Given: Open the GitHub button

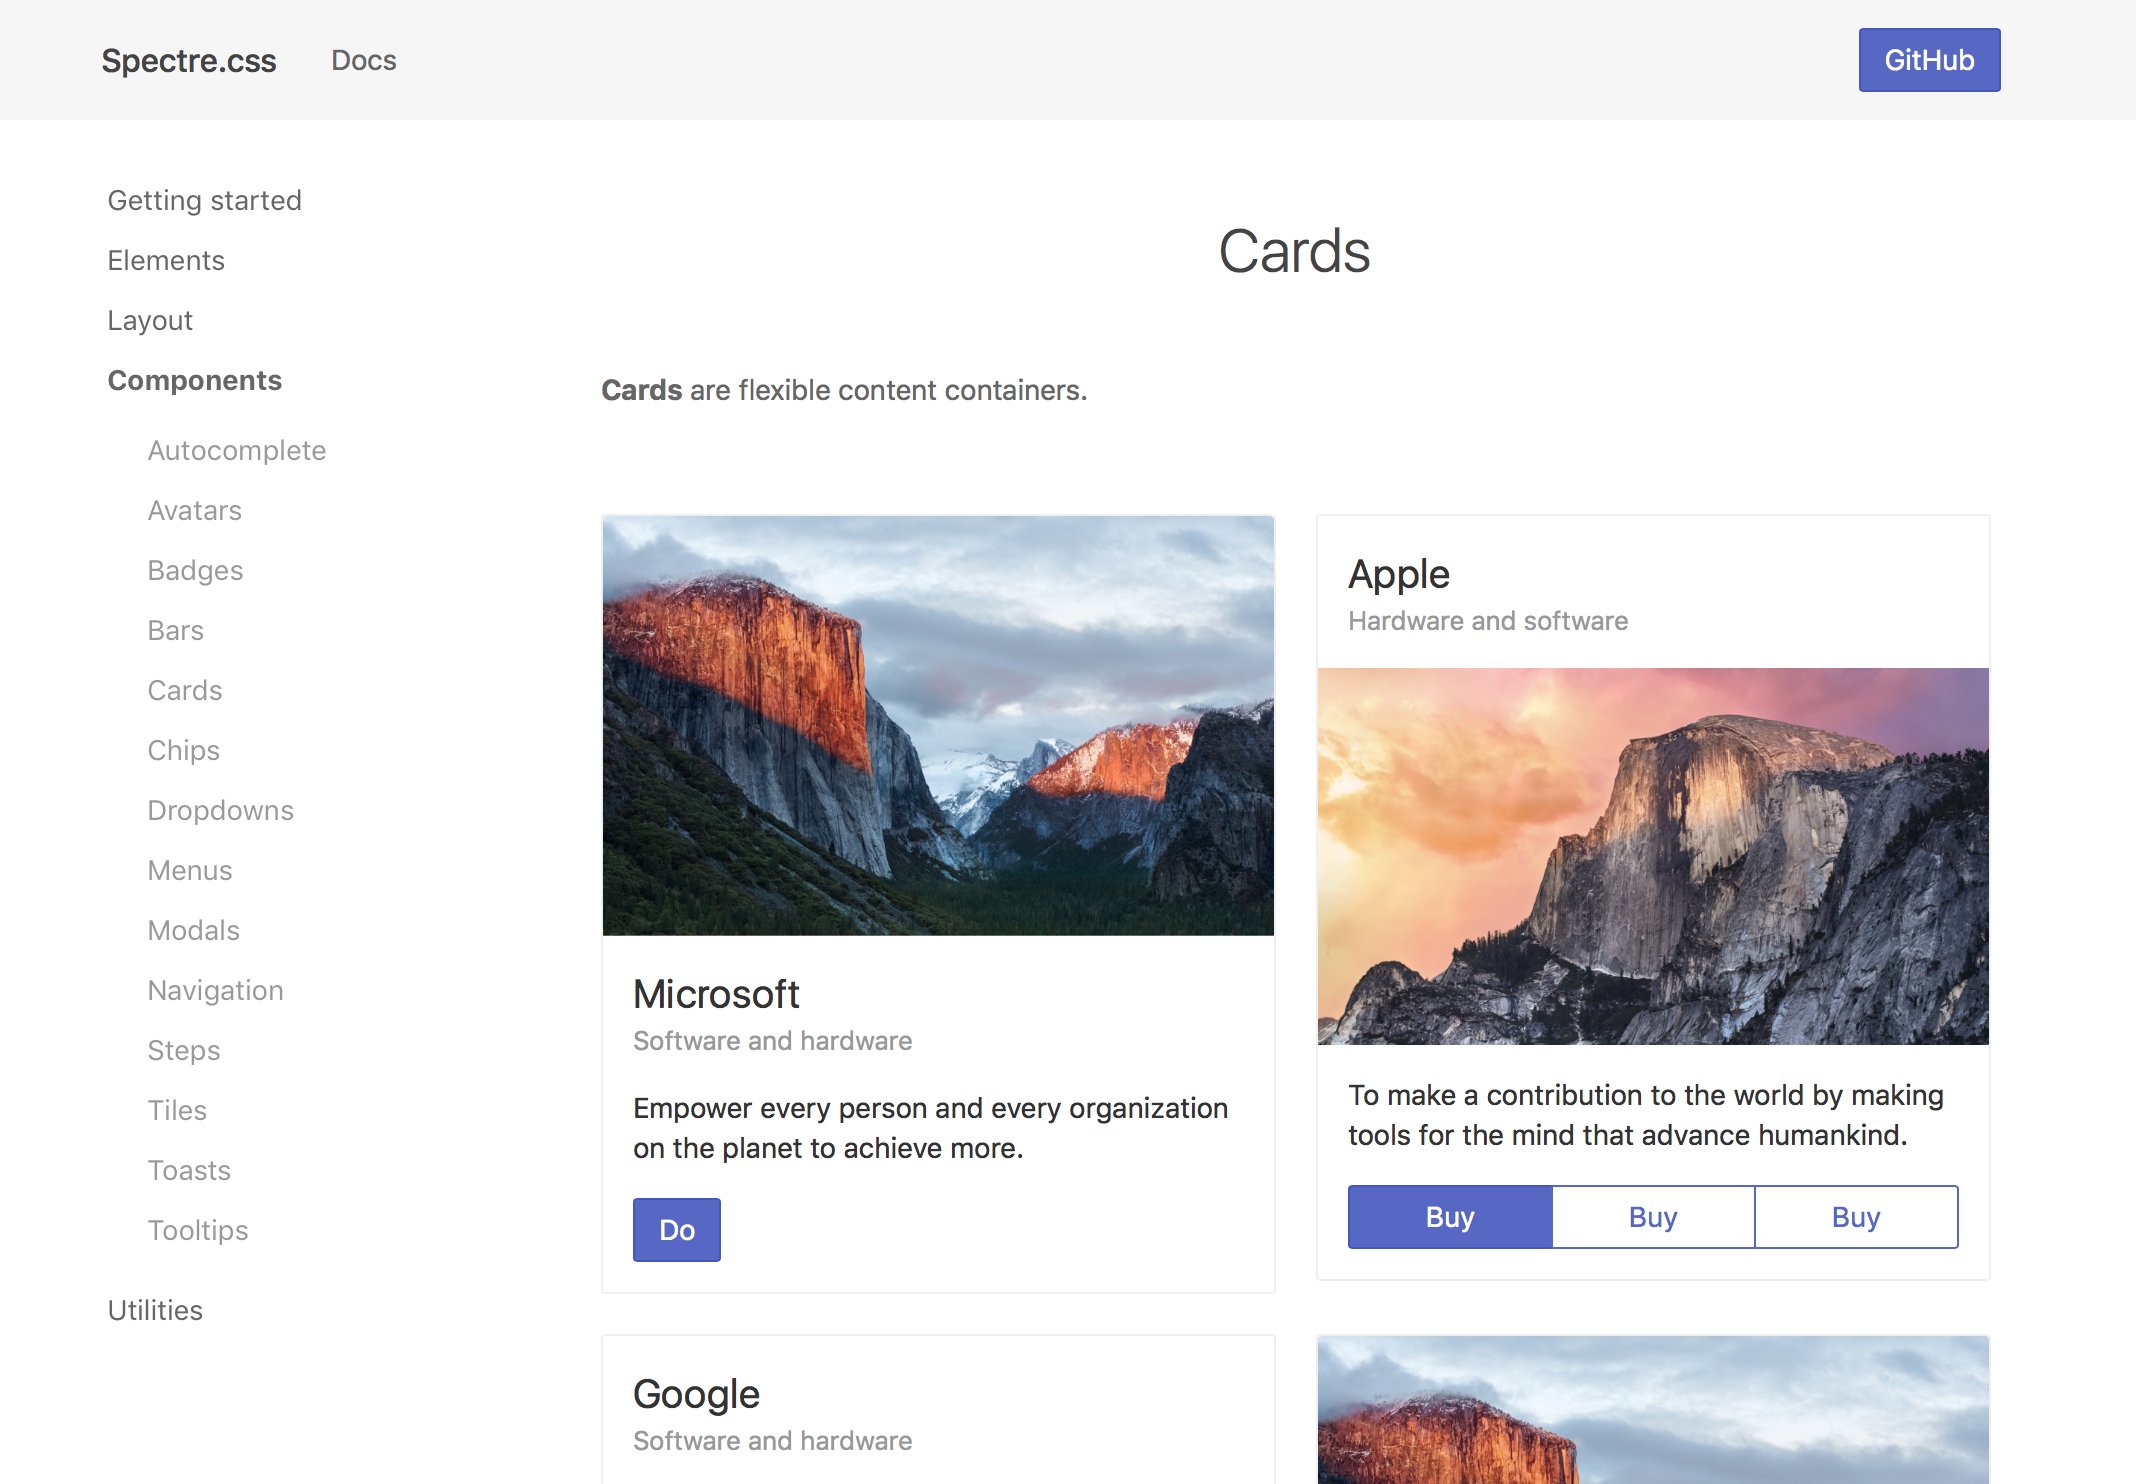Looking at the screenshot, I should click(1929, 60).
